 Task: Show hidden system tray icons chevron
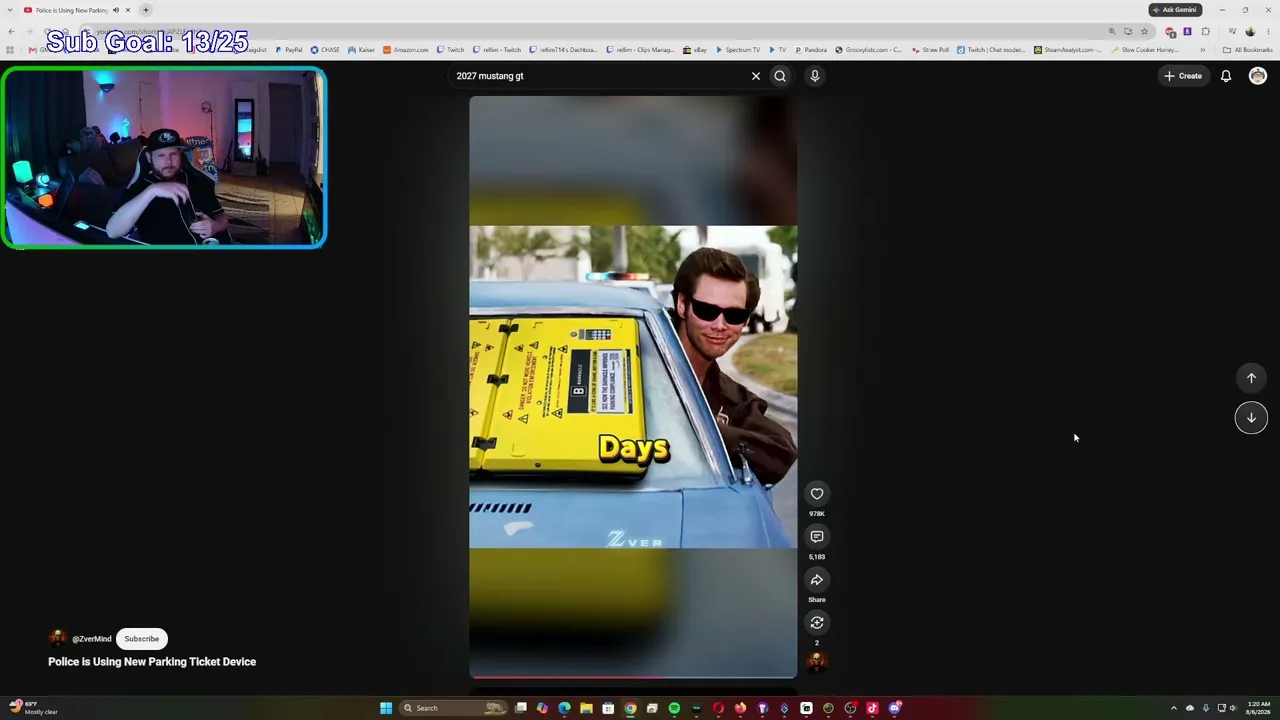click(1175, 708)
